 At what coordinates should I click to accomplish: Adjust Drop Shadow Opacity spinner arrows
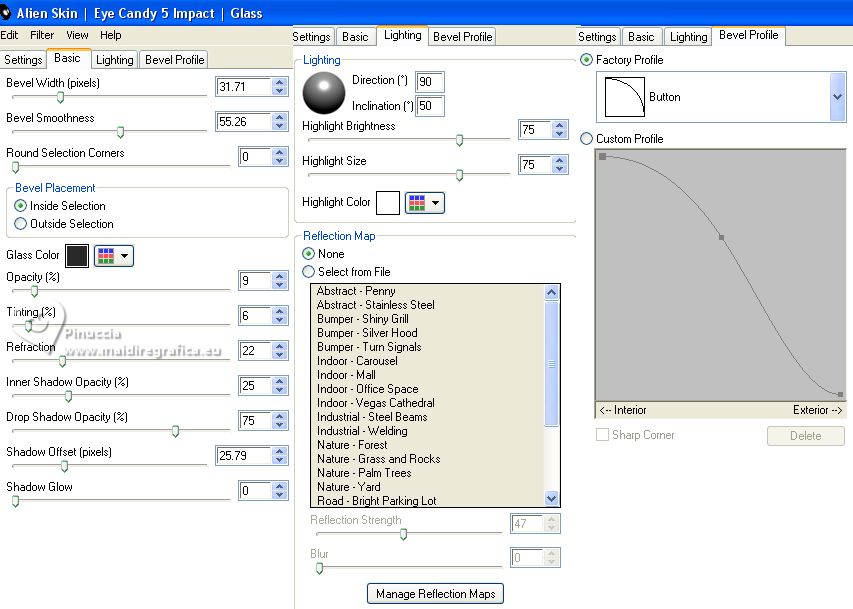(280, 421)
